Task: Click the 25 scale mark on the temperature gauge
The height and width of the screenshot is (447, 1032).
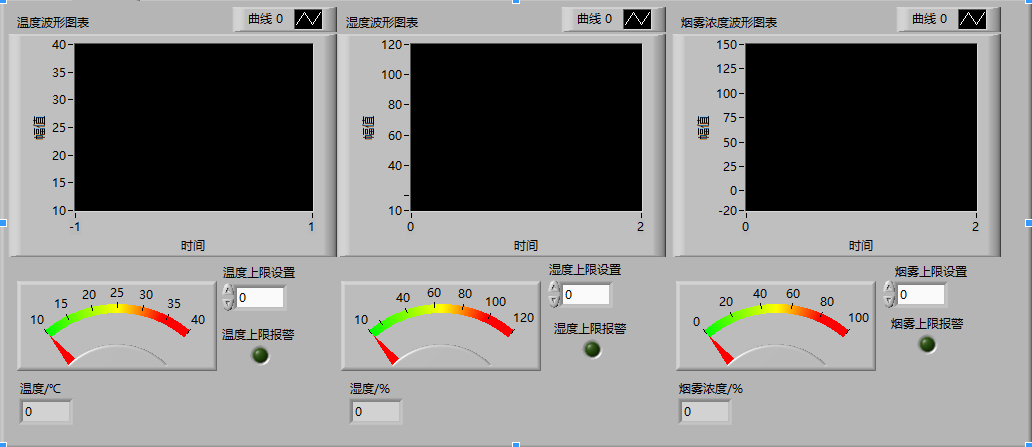Action: (x=117, y=292)
